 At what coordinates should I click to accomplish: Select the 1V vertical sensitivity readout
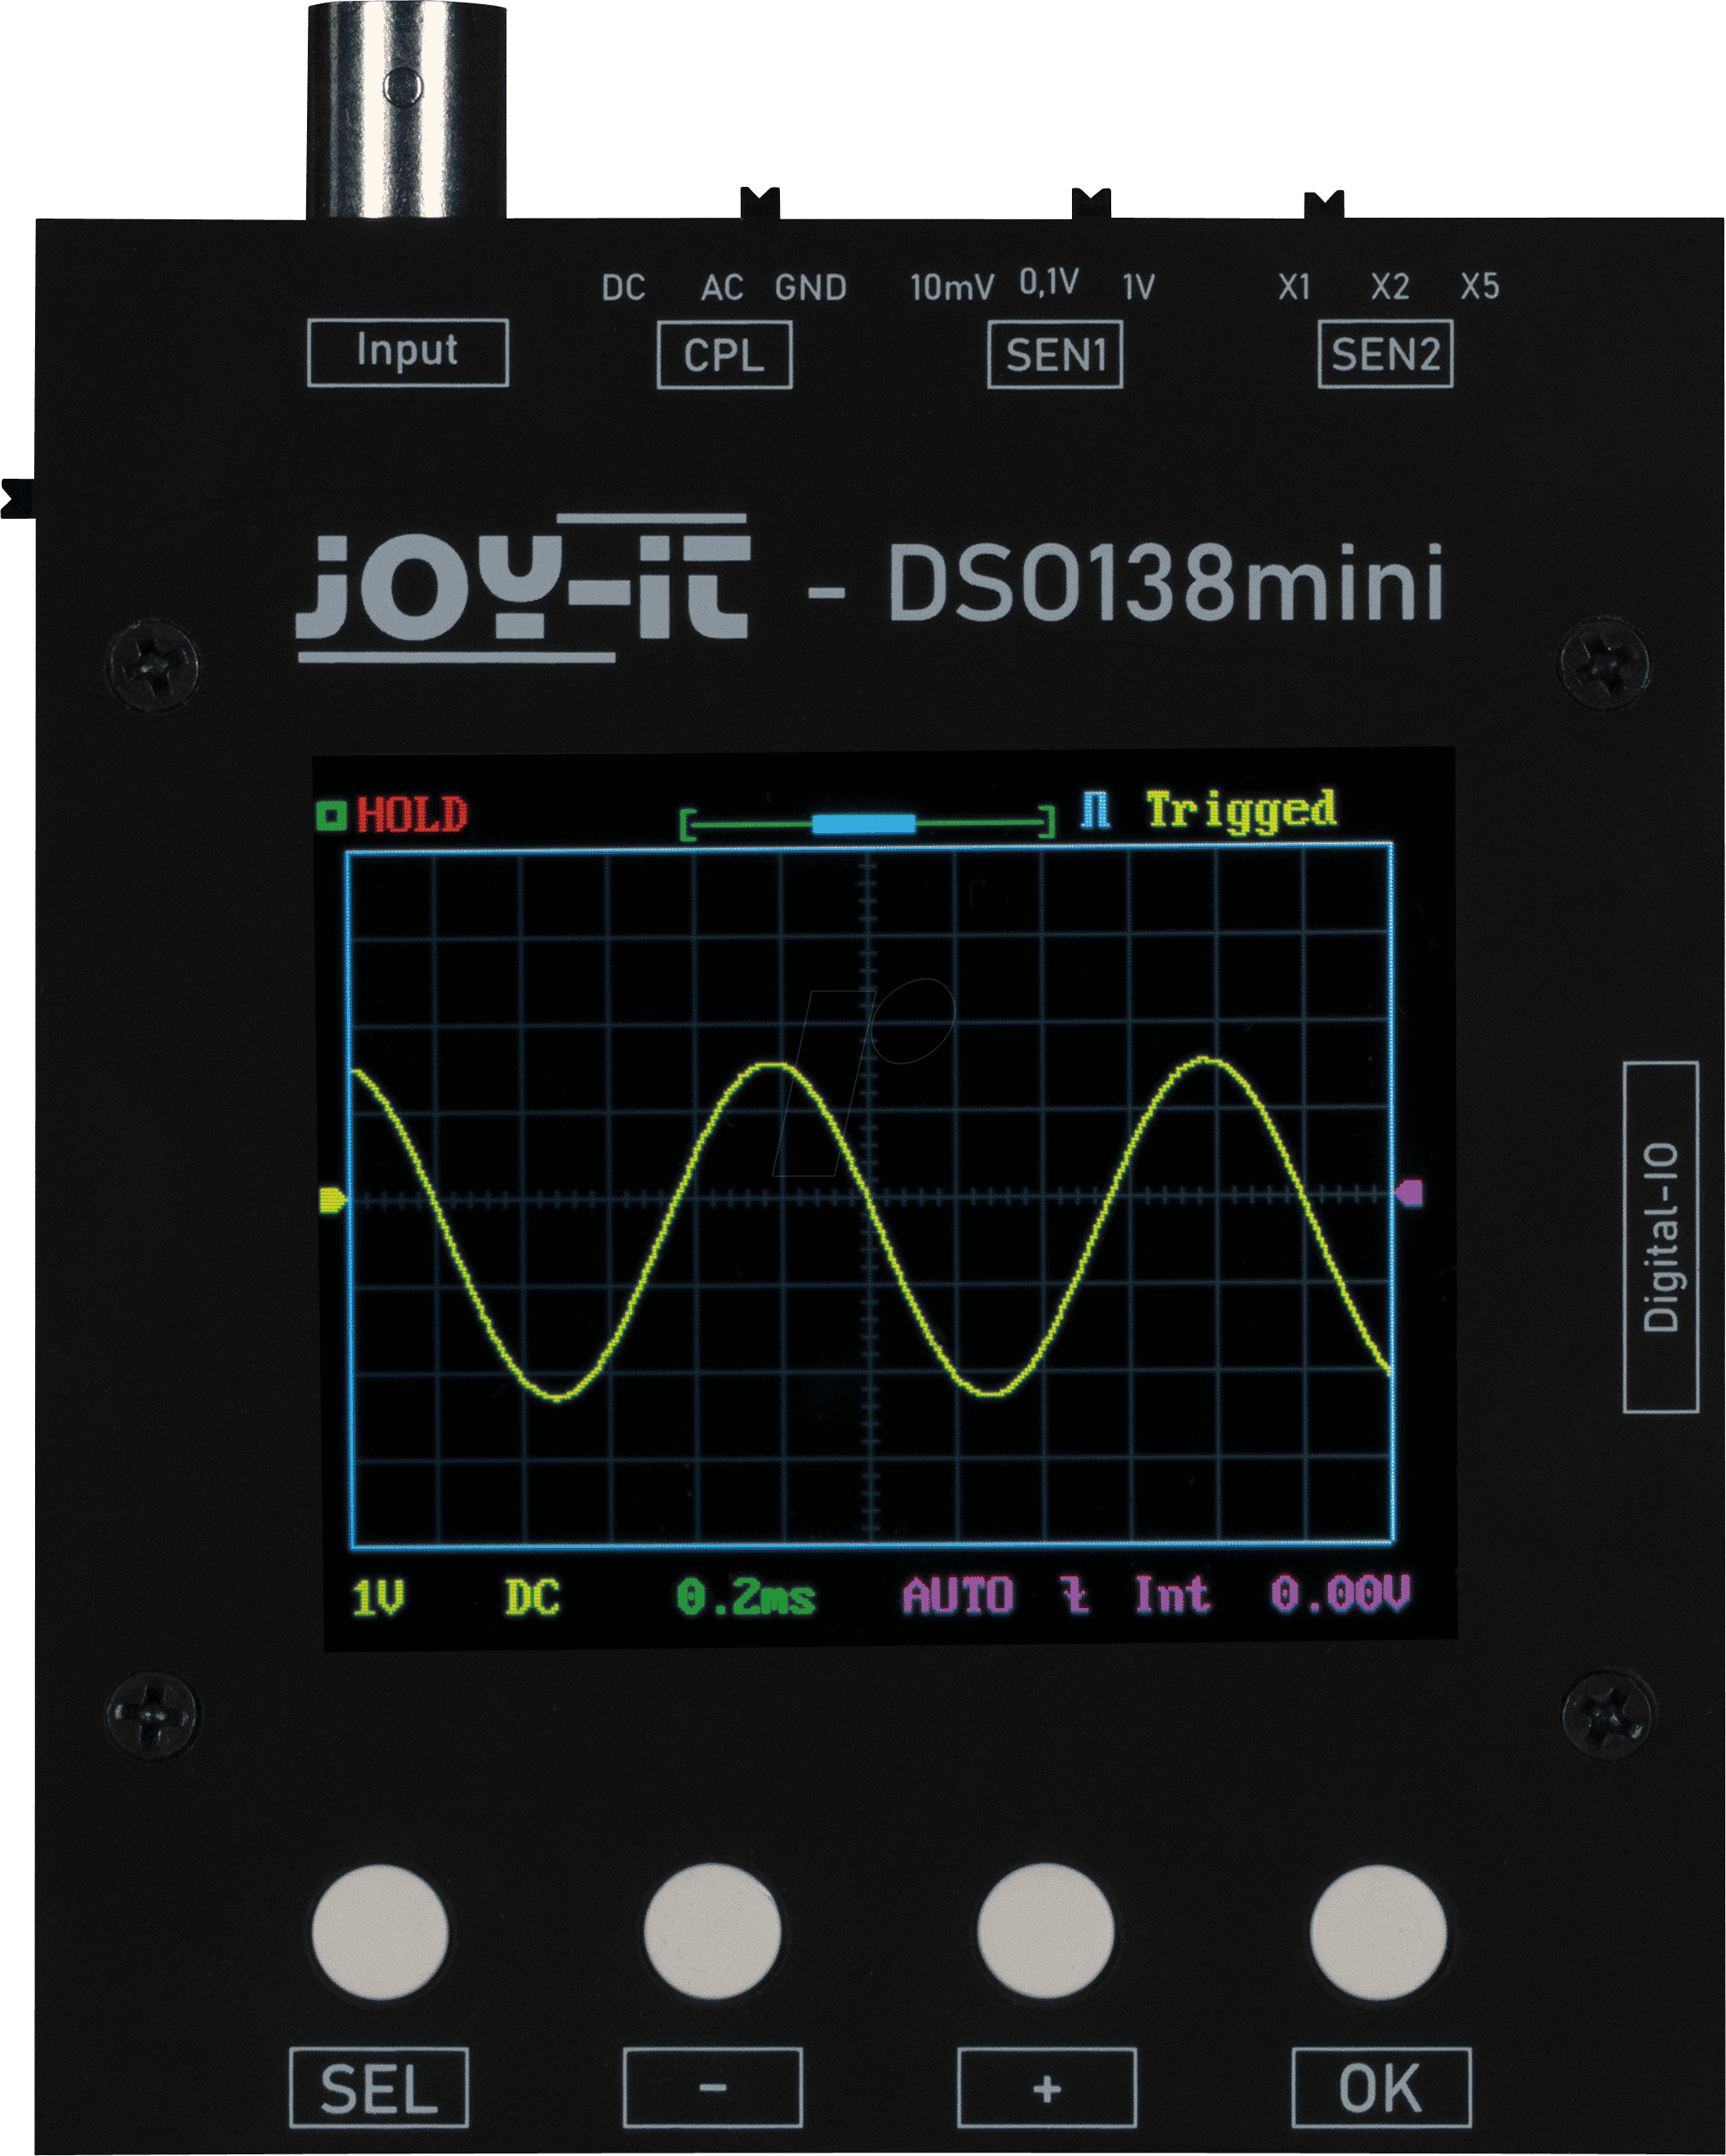(x=378, y=1597)
